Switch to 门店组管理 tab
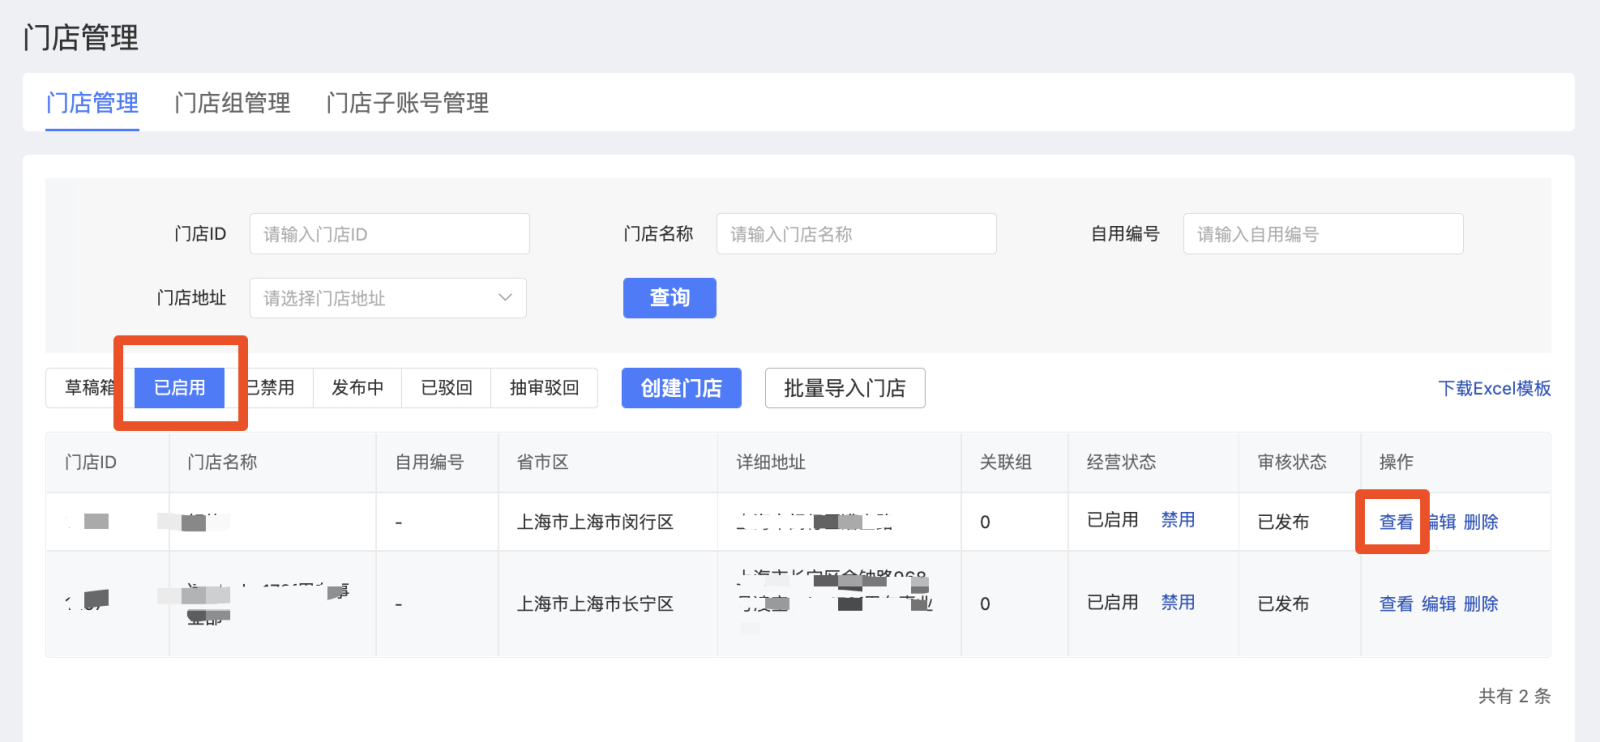The width and height of the screenshot is (1600, 742). (232, 103)
